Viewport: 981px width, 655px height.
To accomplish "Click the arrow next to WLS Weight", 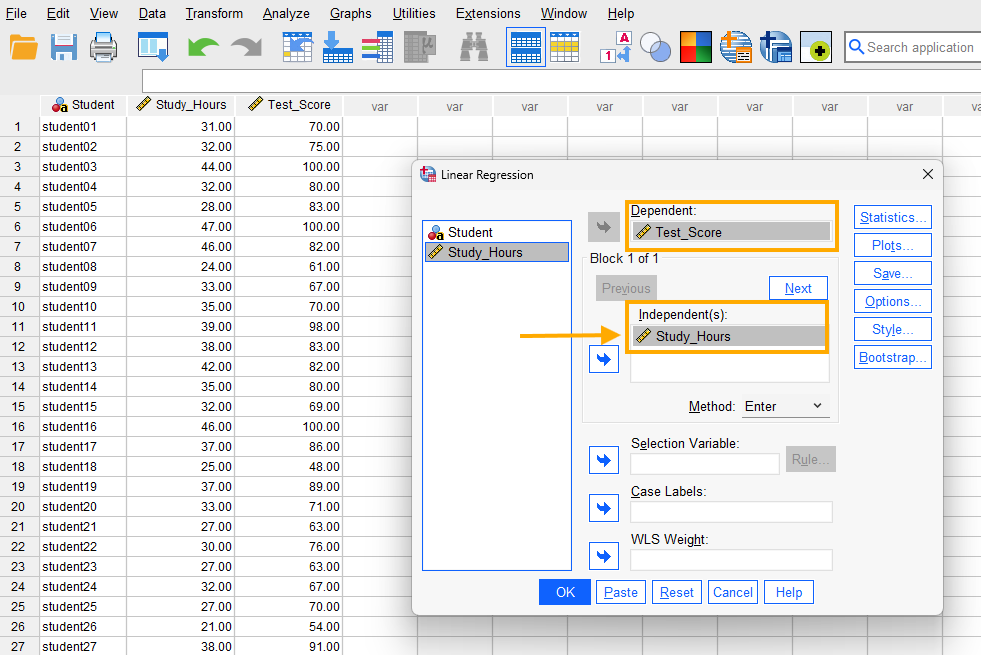I will point(603,556).
